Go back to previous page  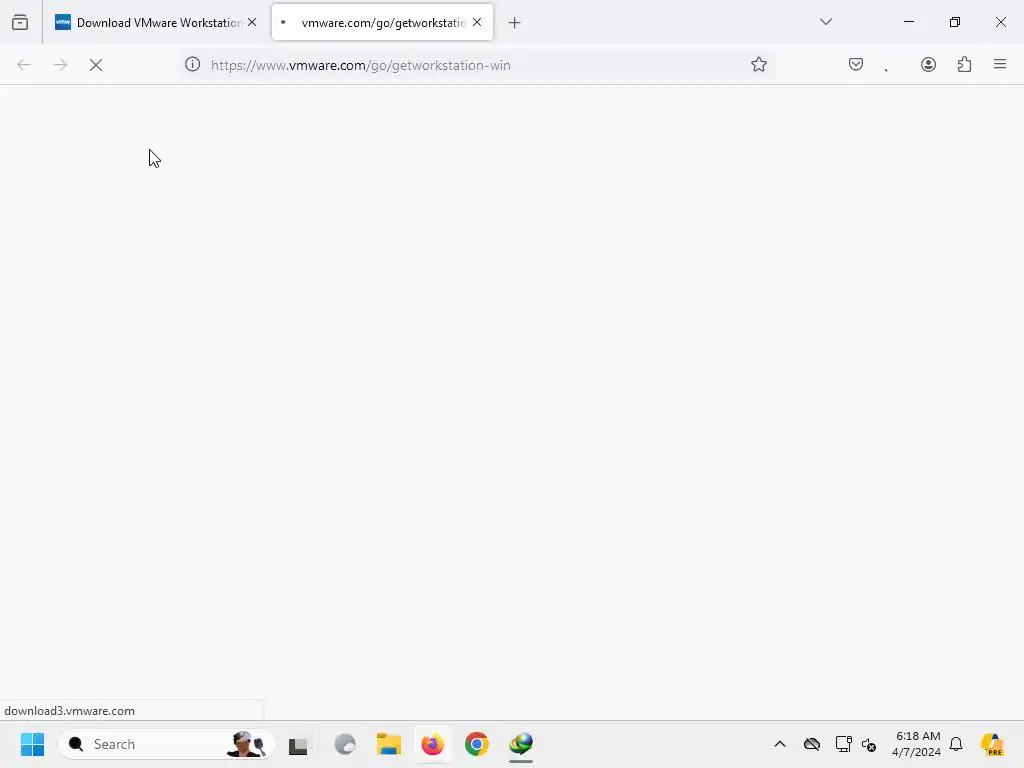click(24, 65)
